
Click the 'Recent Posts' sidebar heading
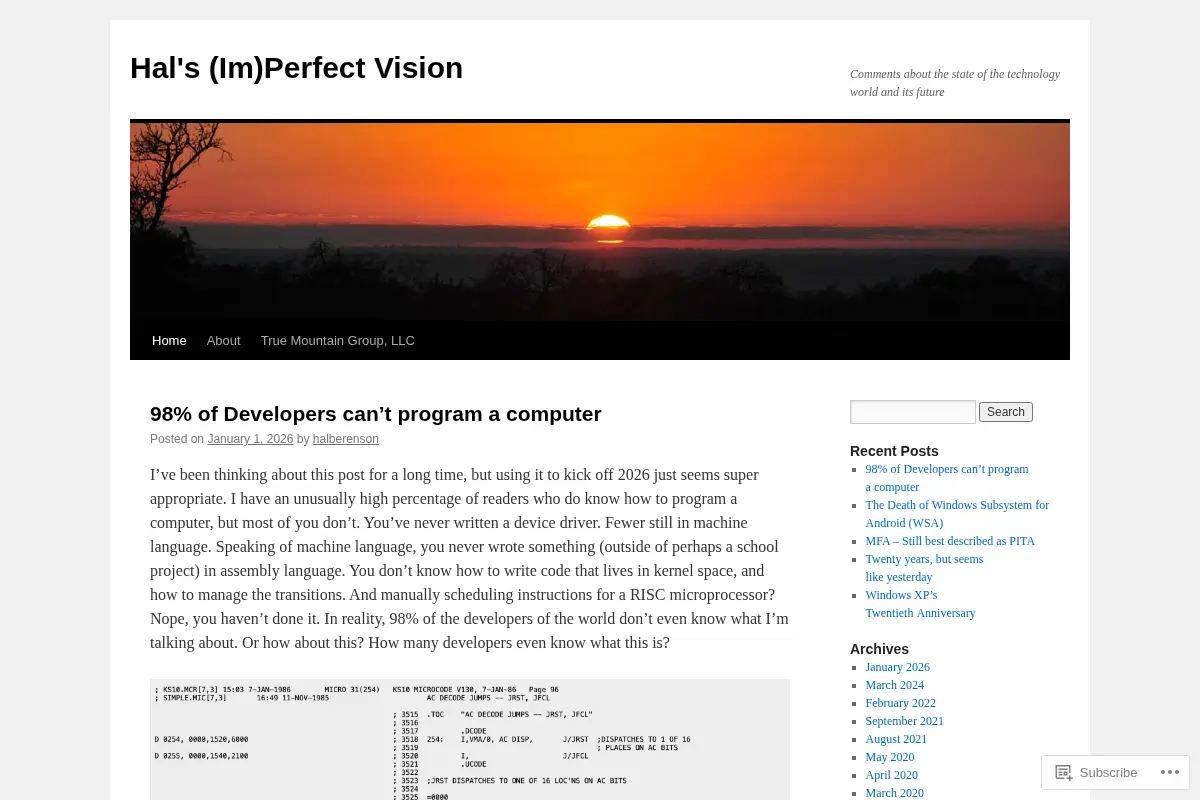point(894,451)
